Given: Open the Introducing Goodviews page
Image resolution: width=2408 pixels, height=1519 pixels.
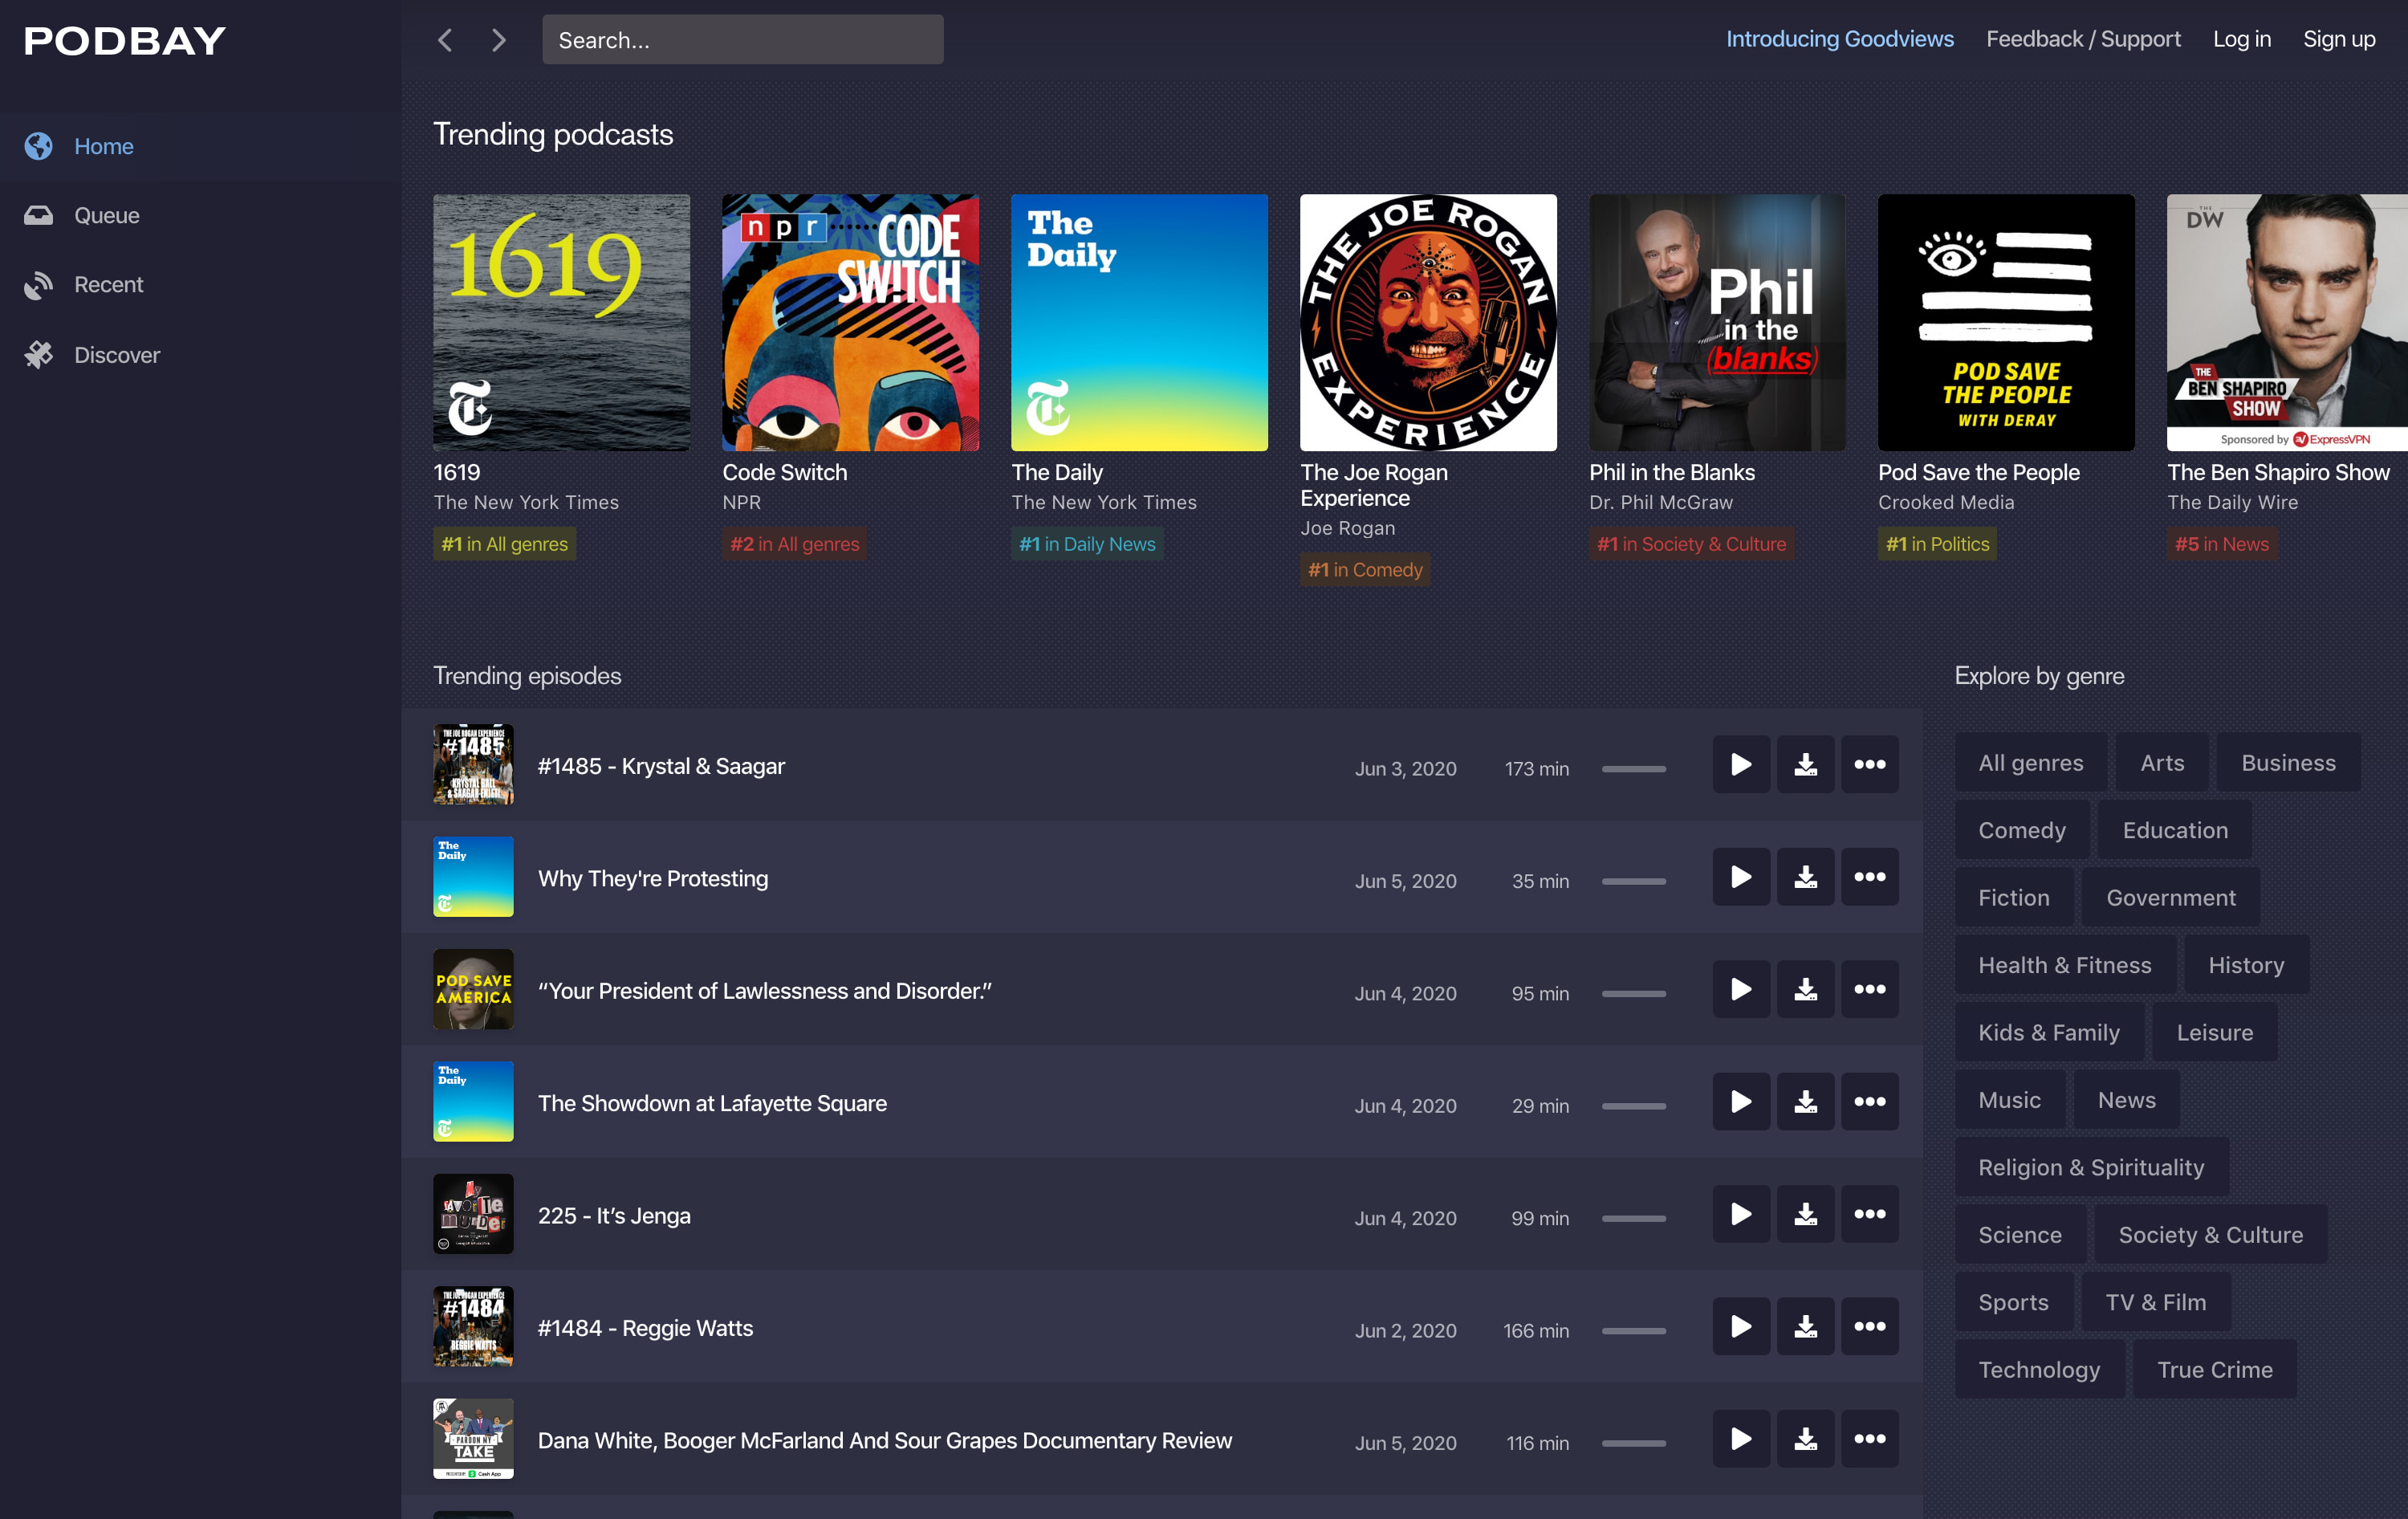Looking at the screenshot, I should [1839, 39].
